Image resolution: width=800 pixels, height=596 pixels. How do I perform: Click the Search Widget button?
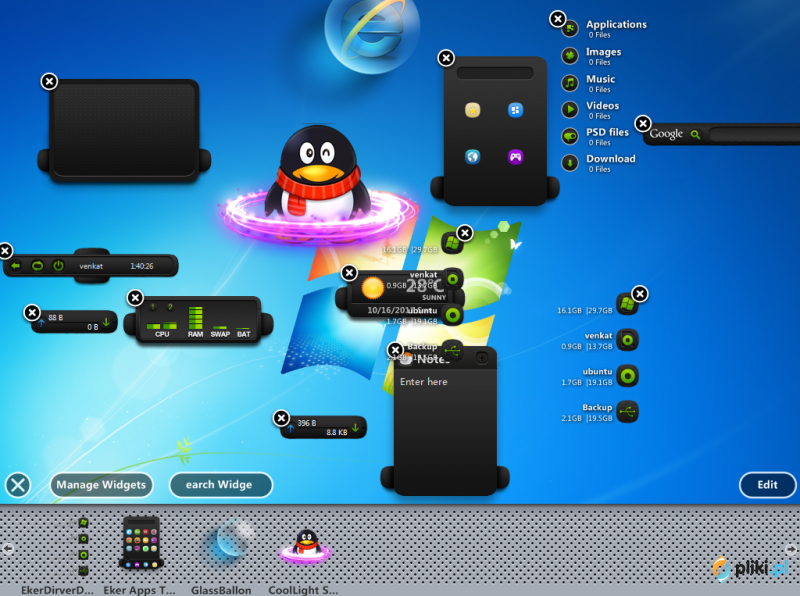(x=220, y=485)
